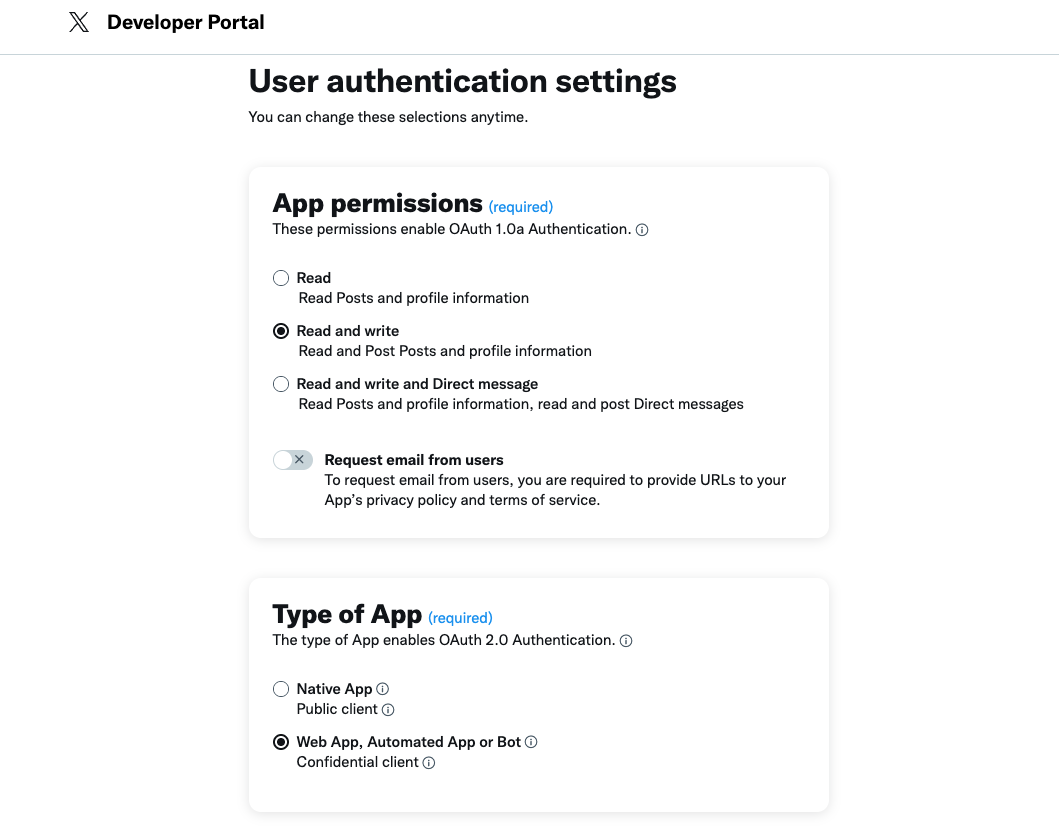1059x836 pixels.
Task: Click the X logo icon
Action: (79, 22)
